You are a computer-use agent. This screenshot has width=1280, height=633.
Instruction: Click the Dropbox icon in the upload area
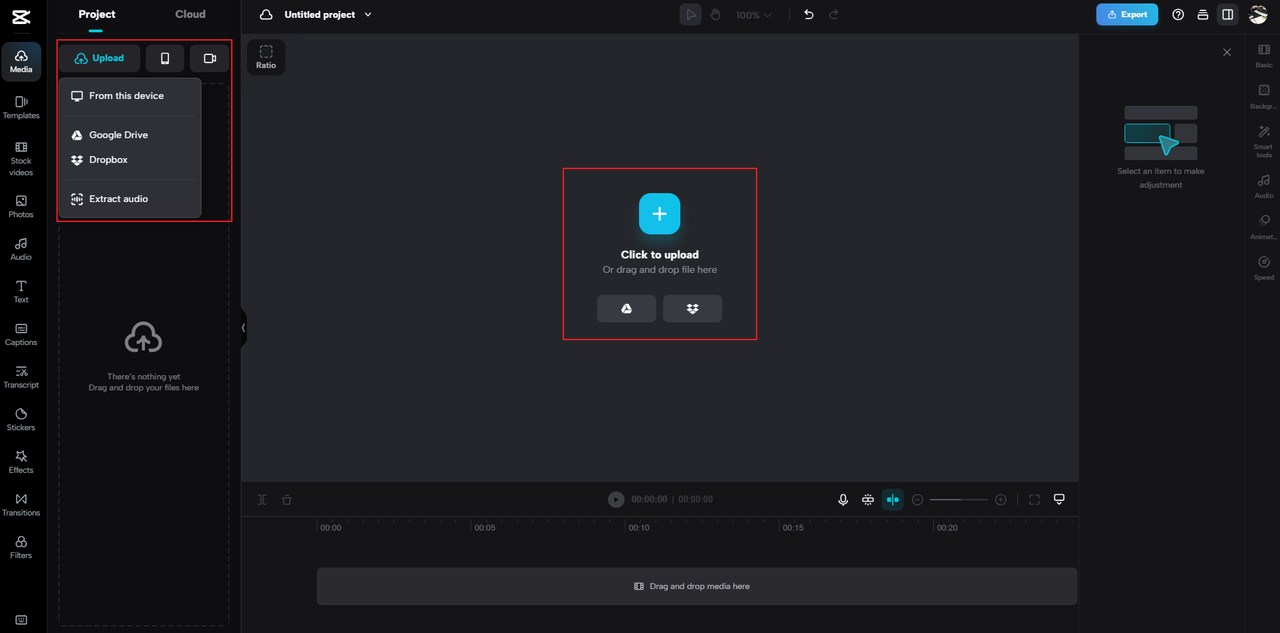692,308
